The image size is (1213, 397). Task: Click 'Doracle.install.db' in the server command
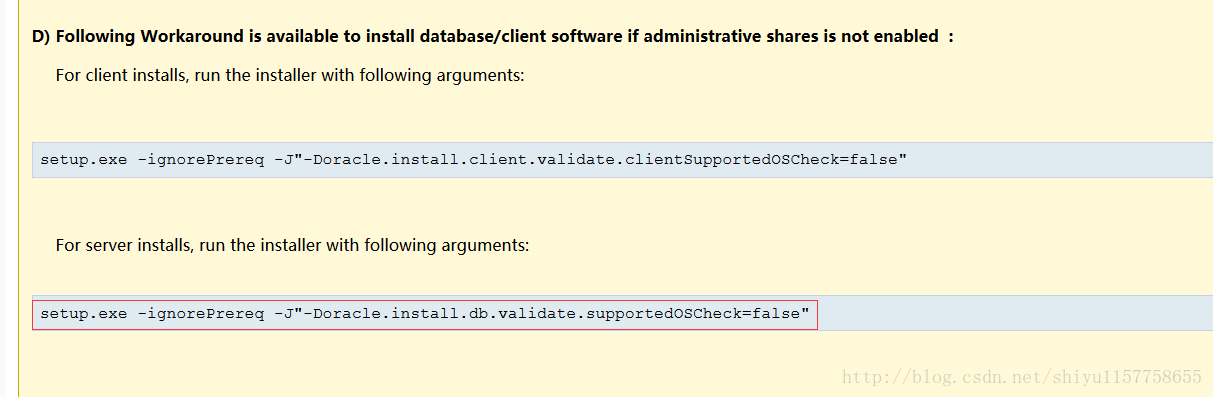[x=400, y=314]
